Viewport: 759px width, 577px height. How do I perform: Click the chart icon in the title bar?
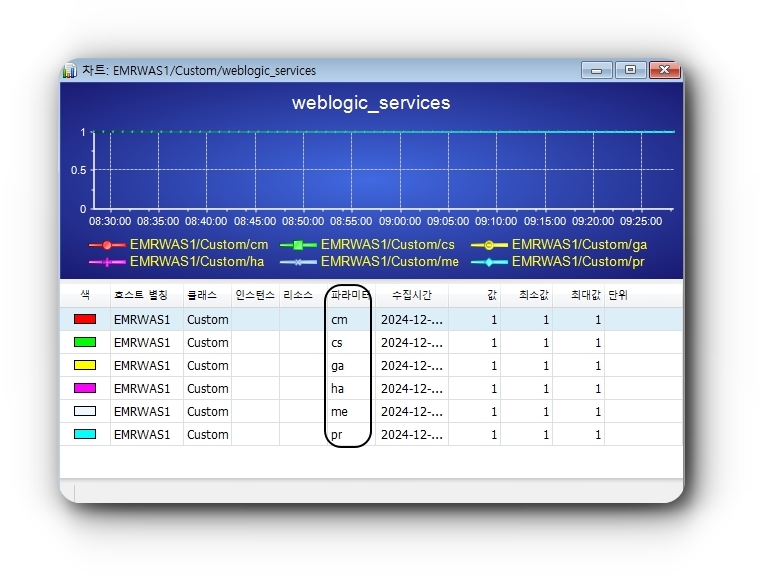[x=70, y=71]
